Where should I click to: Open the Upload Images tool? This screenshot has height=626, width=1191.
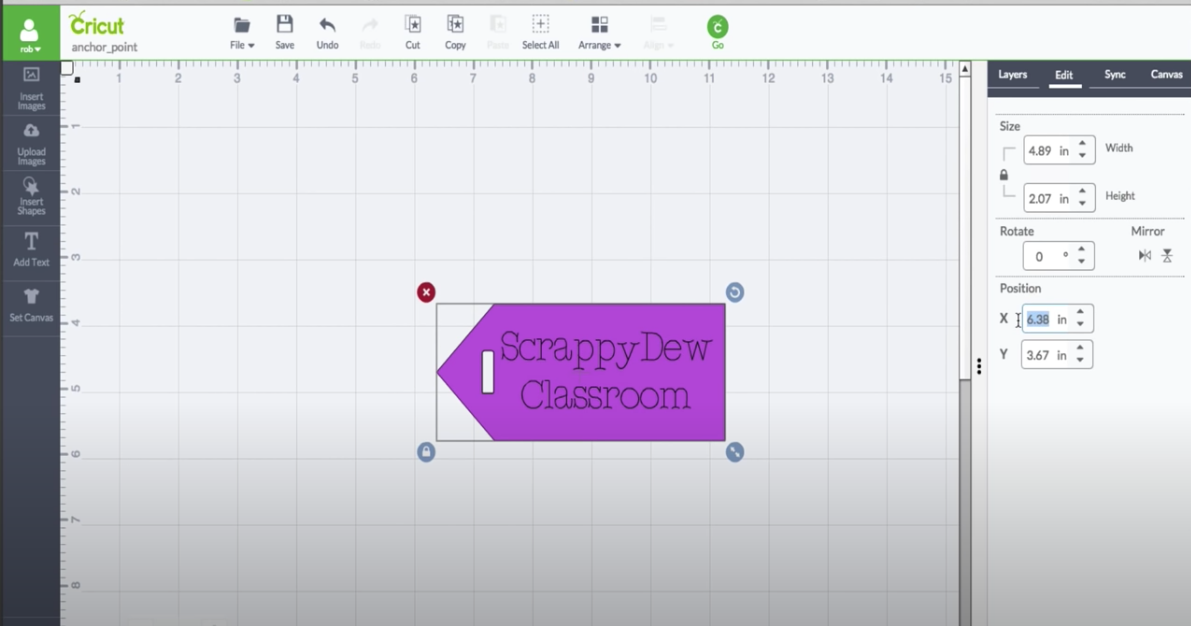coord(31,144)
